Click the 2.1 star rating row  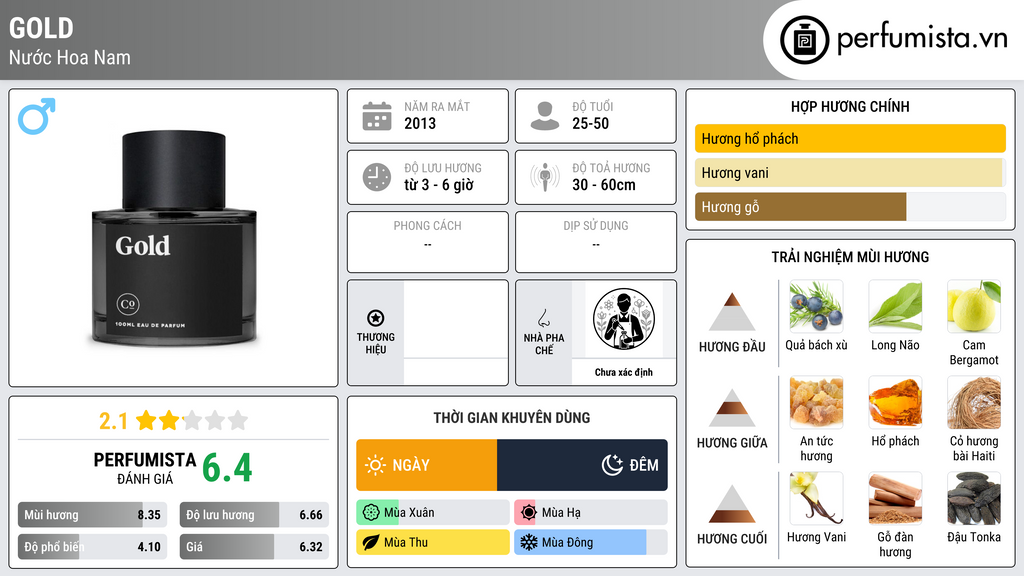[173, 421]
